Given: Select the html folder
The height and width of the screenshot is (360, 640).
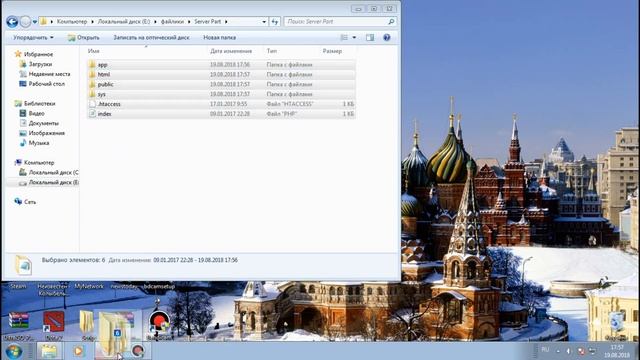Looking at the screenshot, I should [x=221, y=74].
